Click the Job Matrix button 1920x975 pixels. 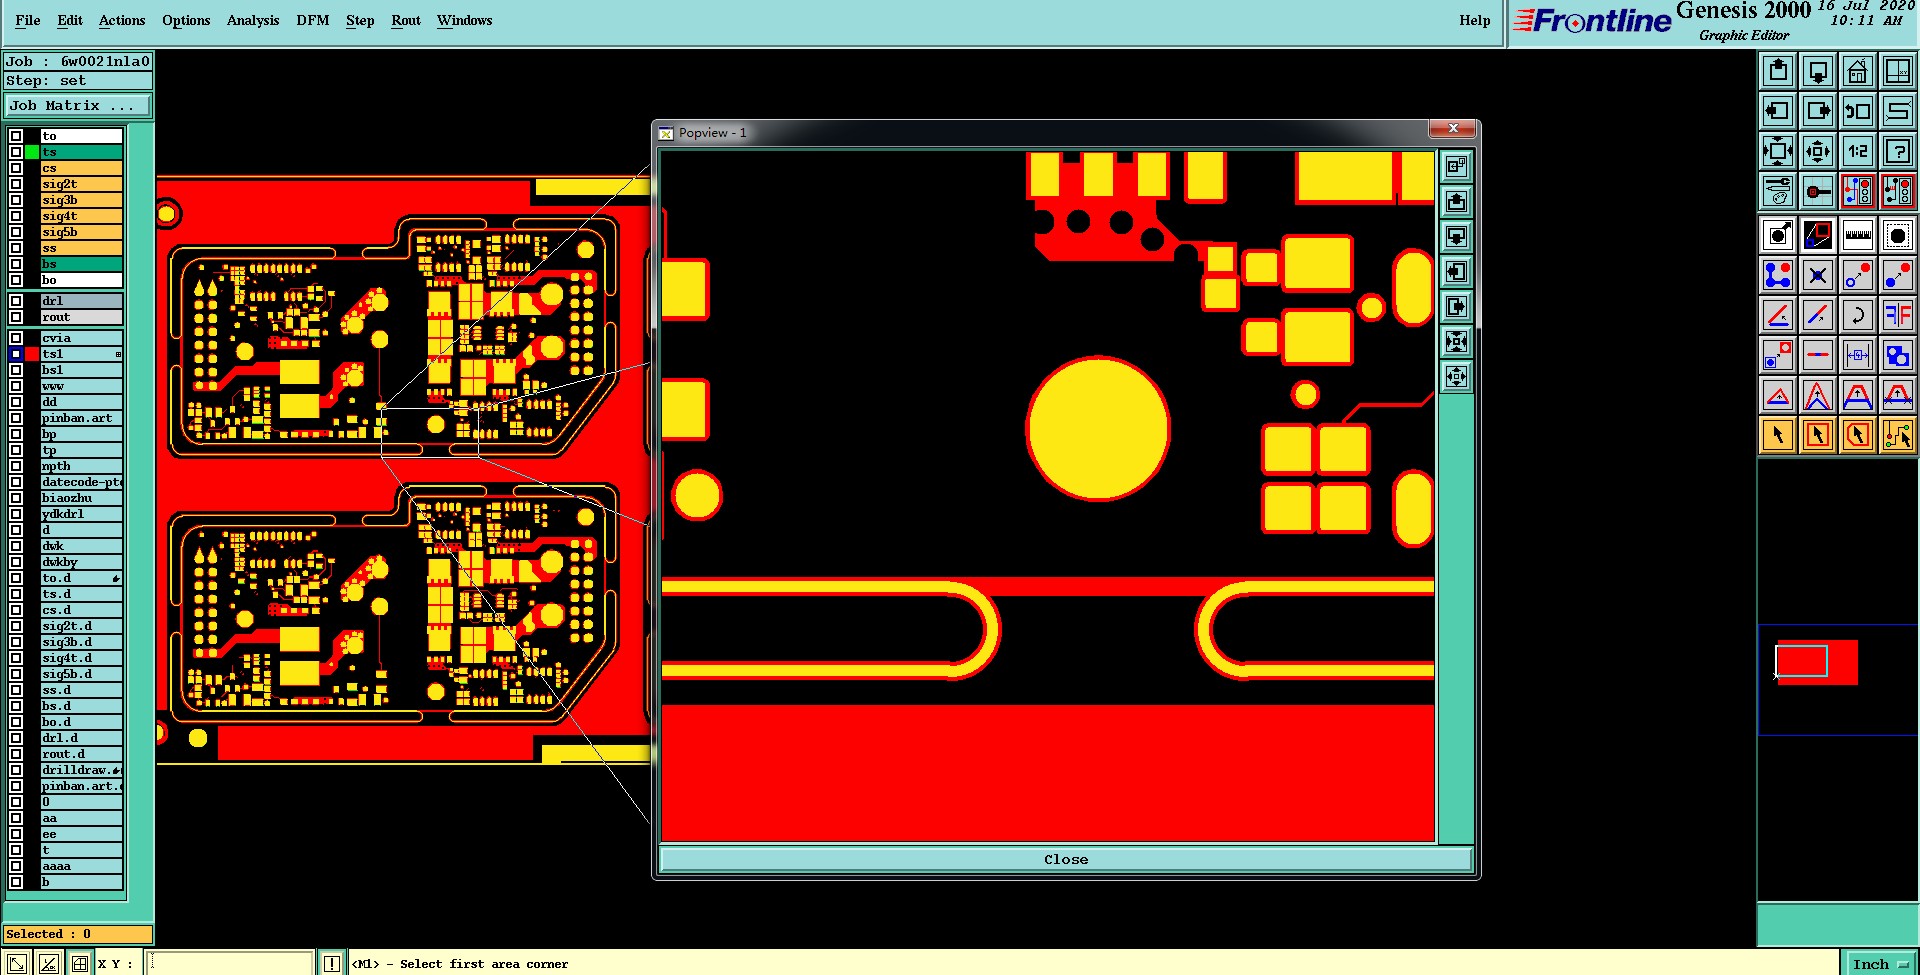point(78,105)
